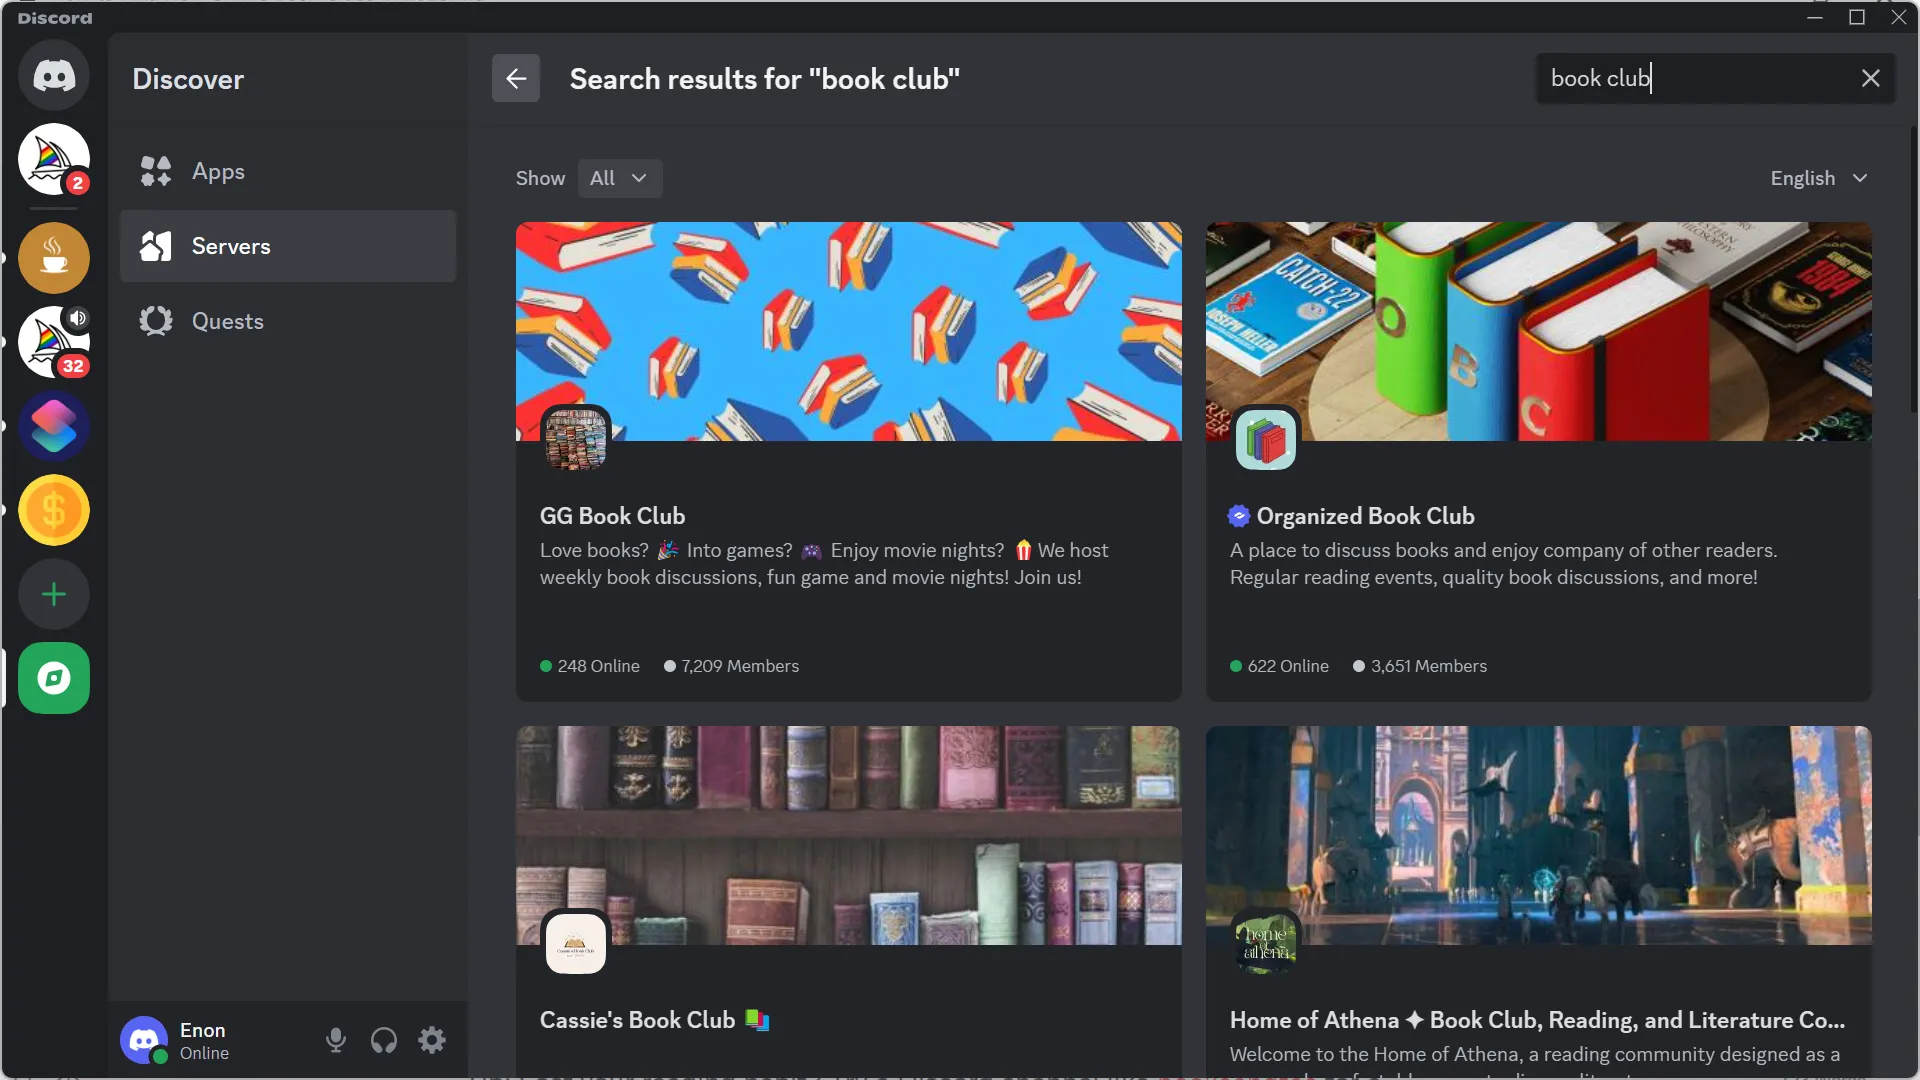Click Cassie's Book Club server avatar
Viewport: 1920px width, 1080px height.
pos(576,943)
